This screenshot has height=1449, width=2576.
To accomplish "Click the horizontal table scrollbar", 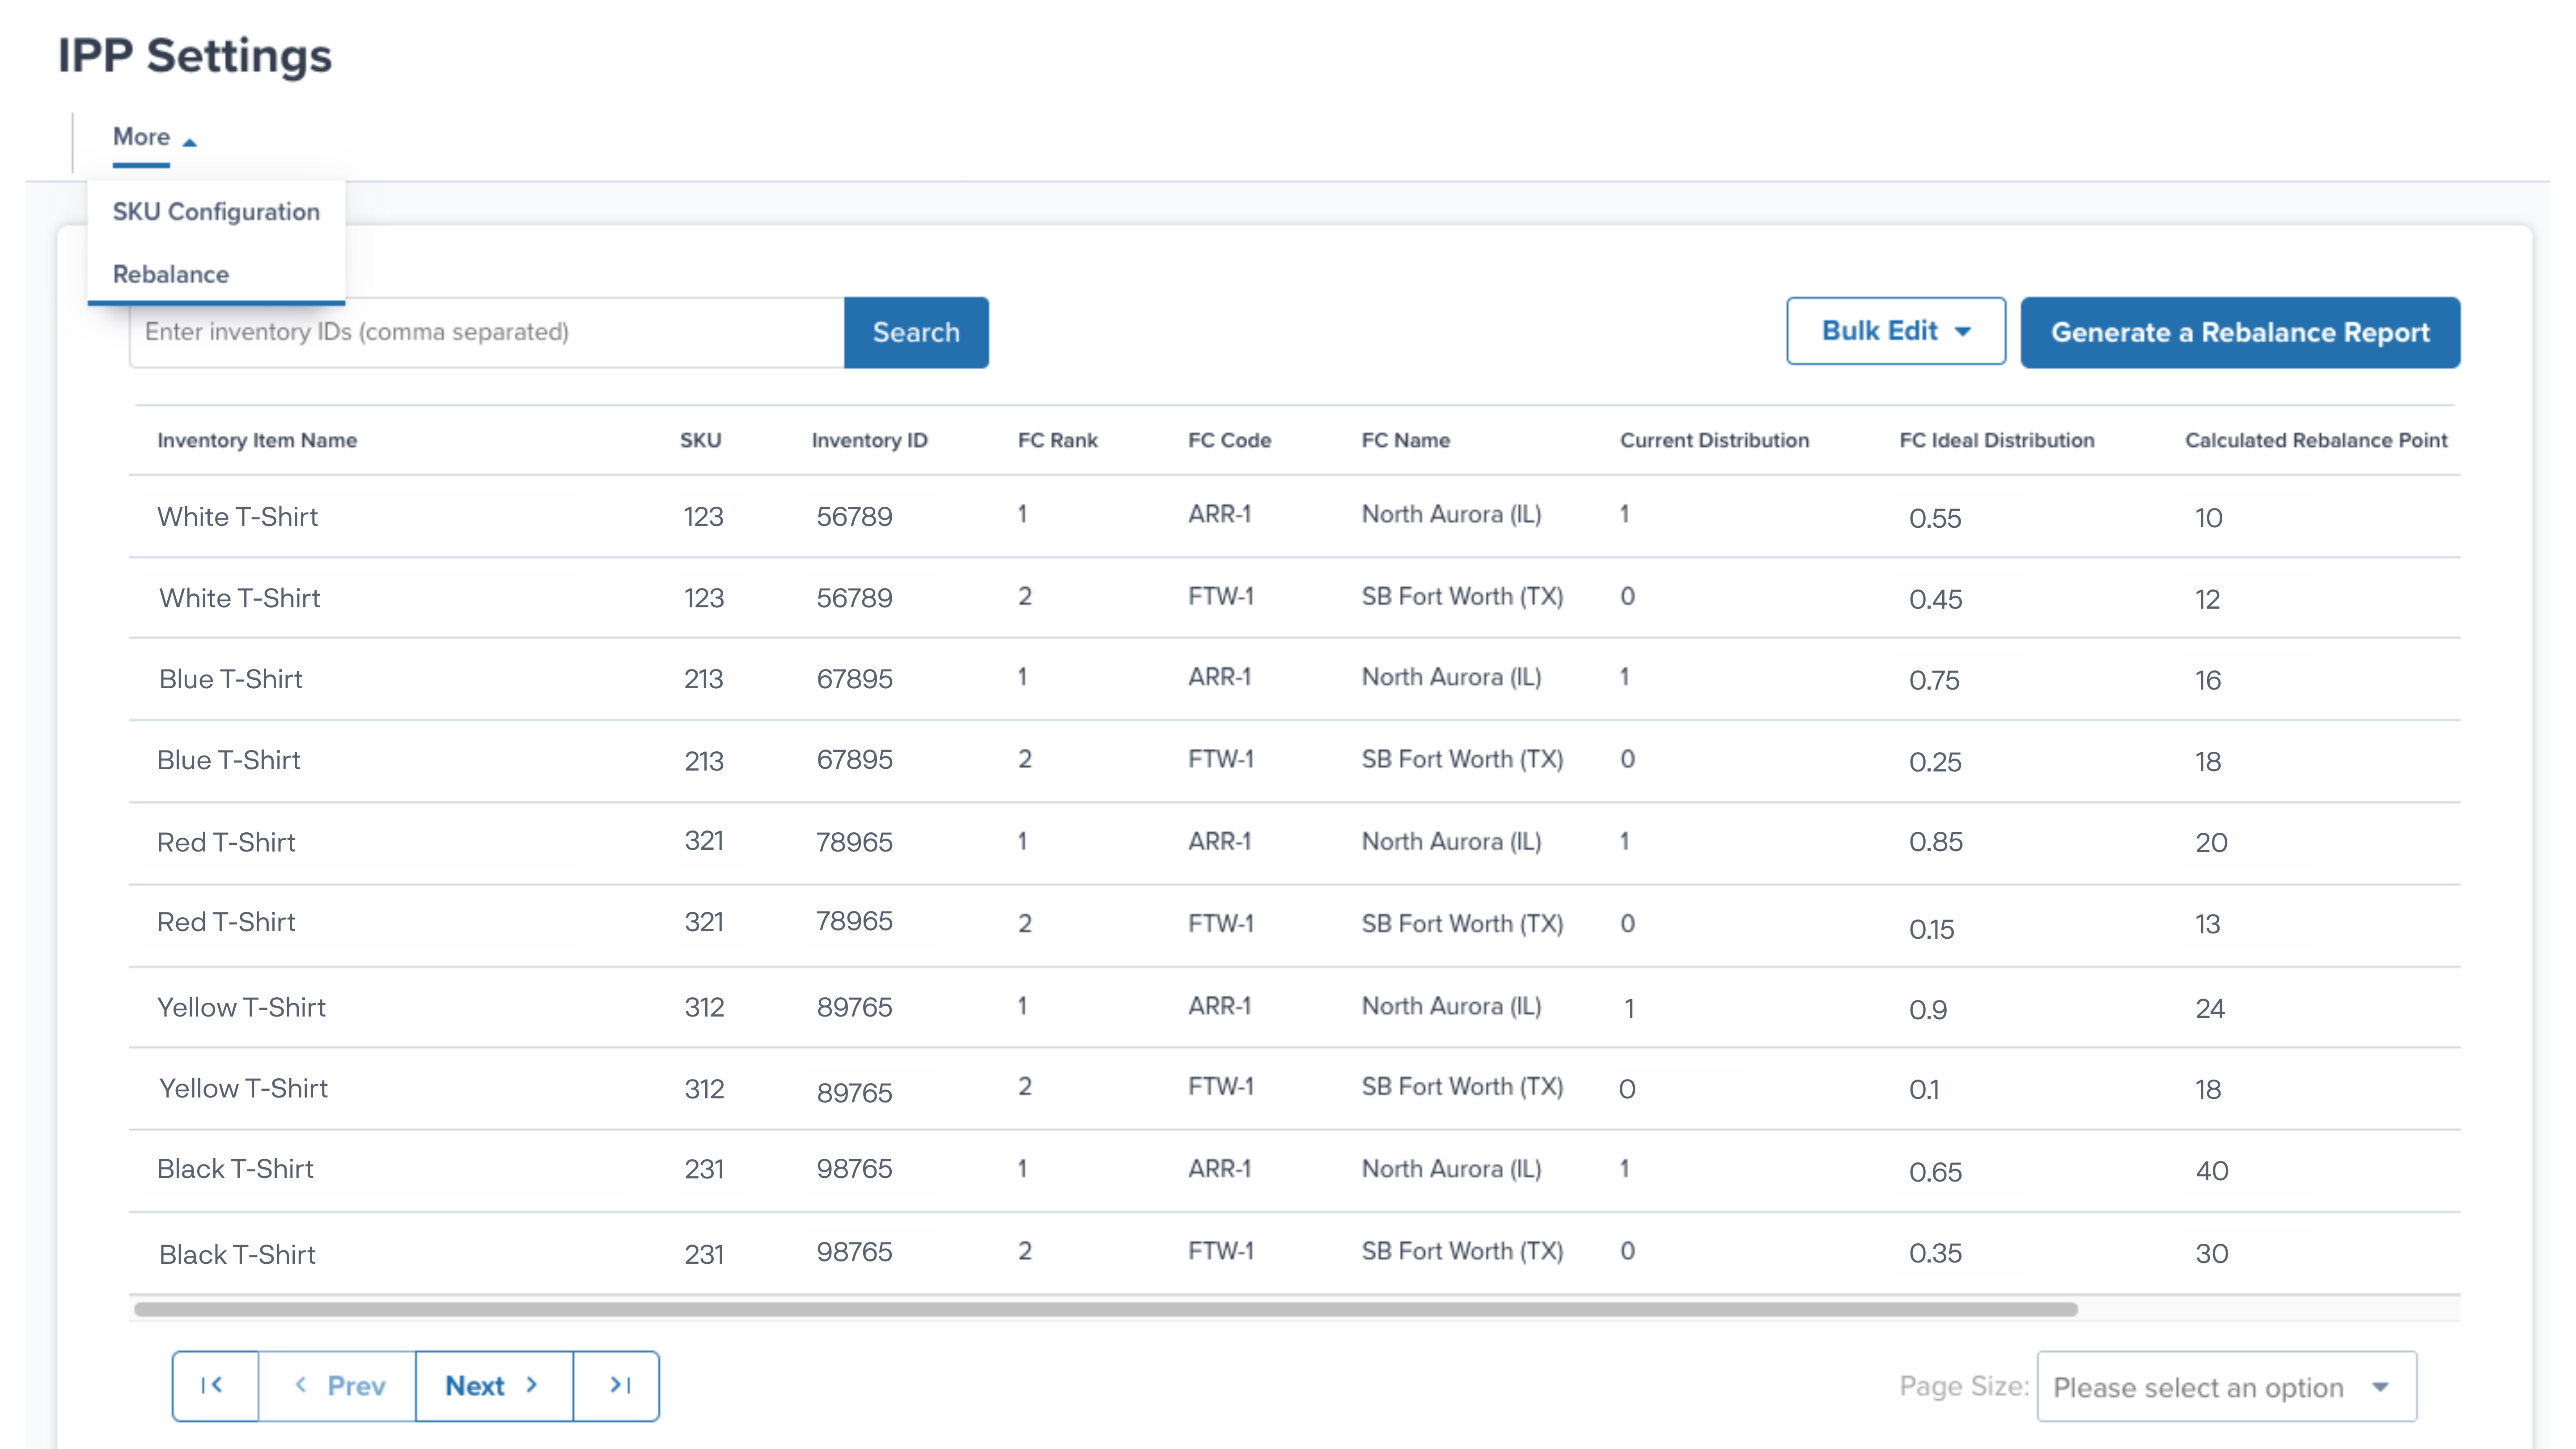I will [x=1105, y=1309].
